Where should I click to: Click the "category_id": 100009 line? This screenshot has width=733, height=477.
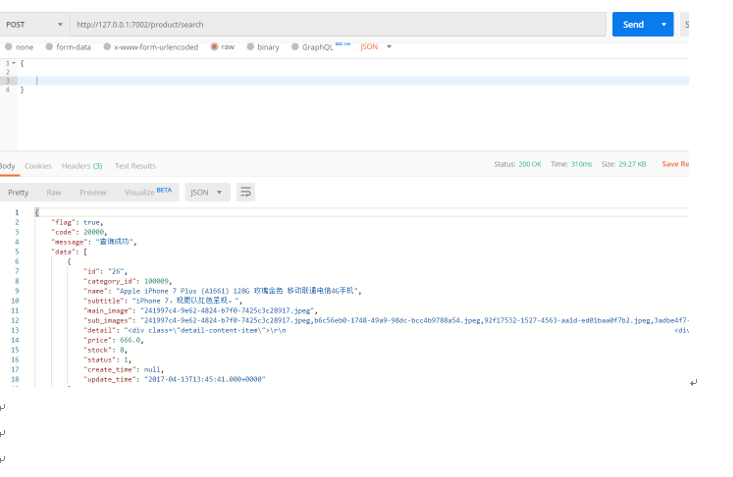pos(127,281)
